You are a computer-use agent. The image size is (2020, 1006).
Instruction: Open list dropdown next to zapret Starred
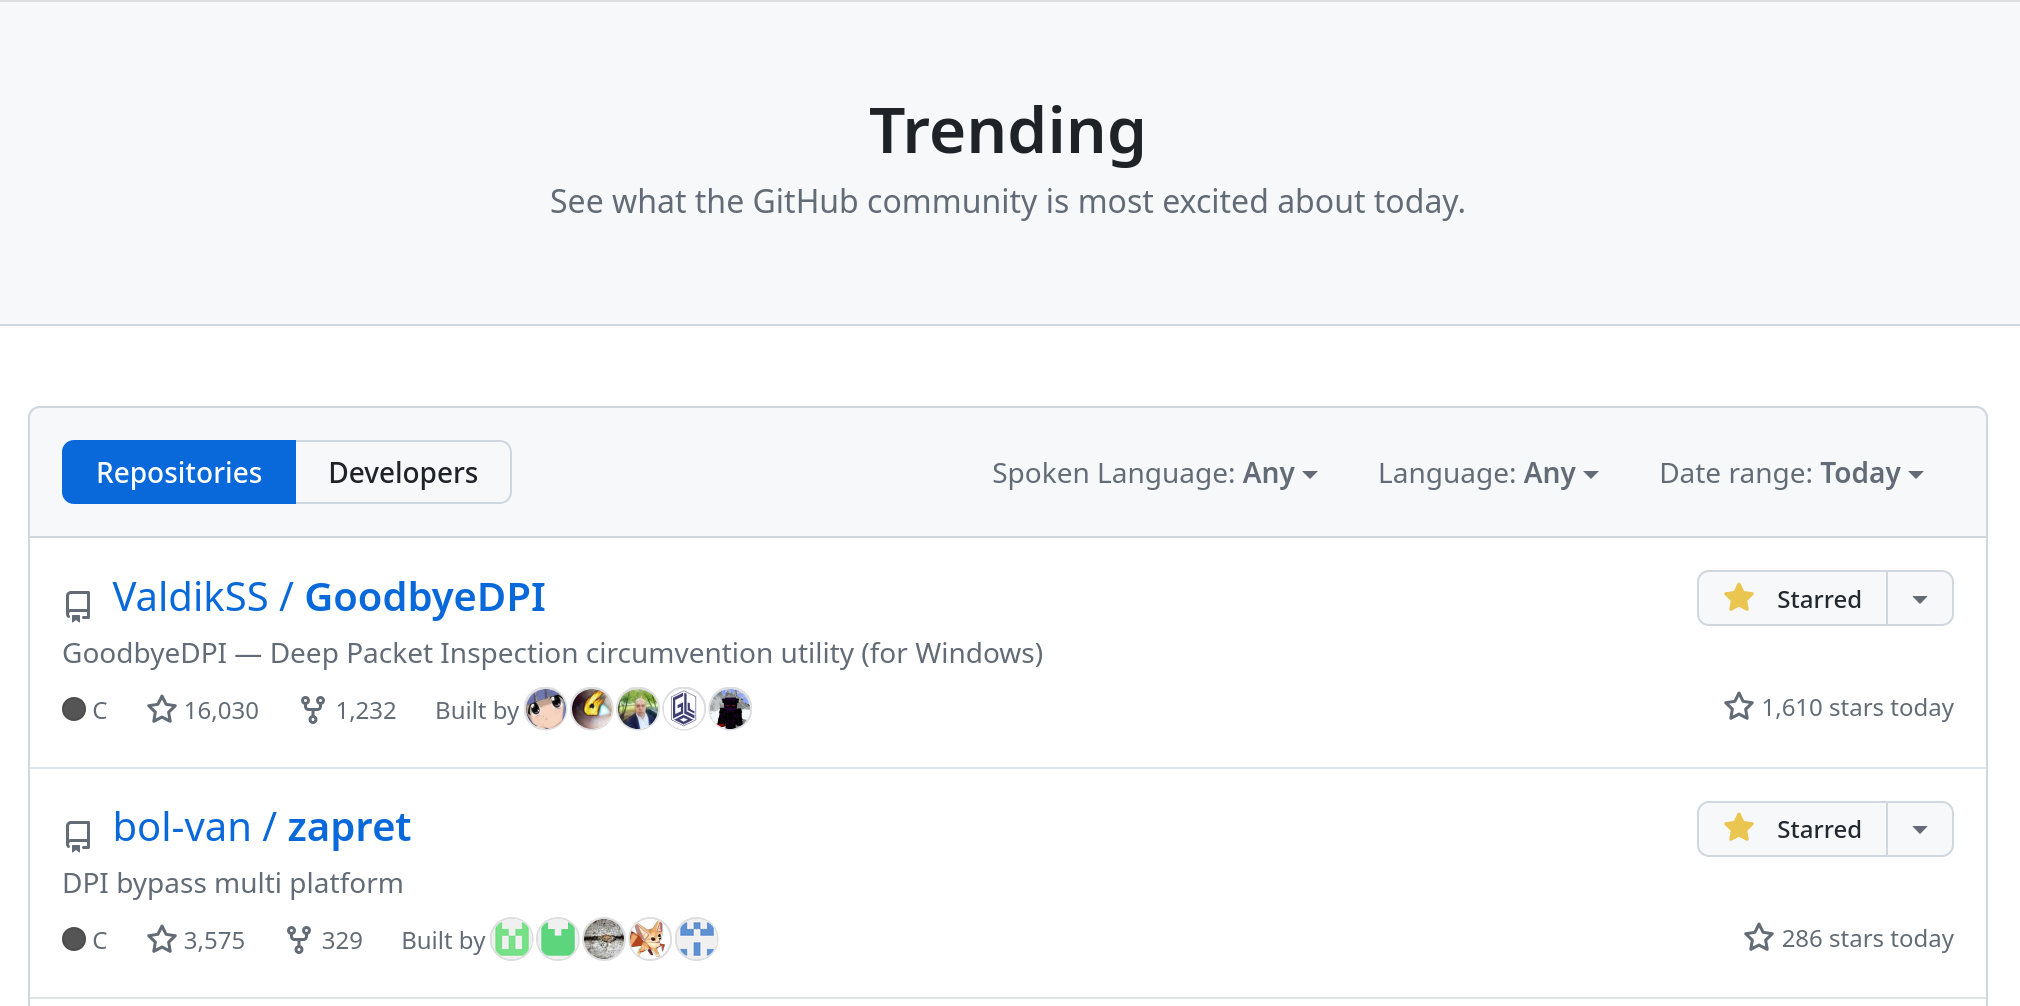coord(1920,829)
